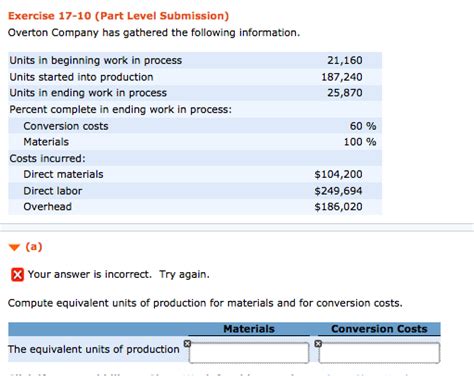
Task: Click the value "187,240" units started
Action: [342, 77]
